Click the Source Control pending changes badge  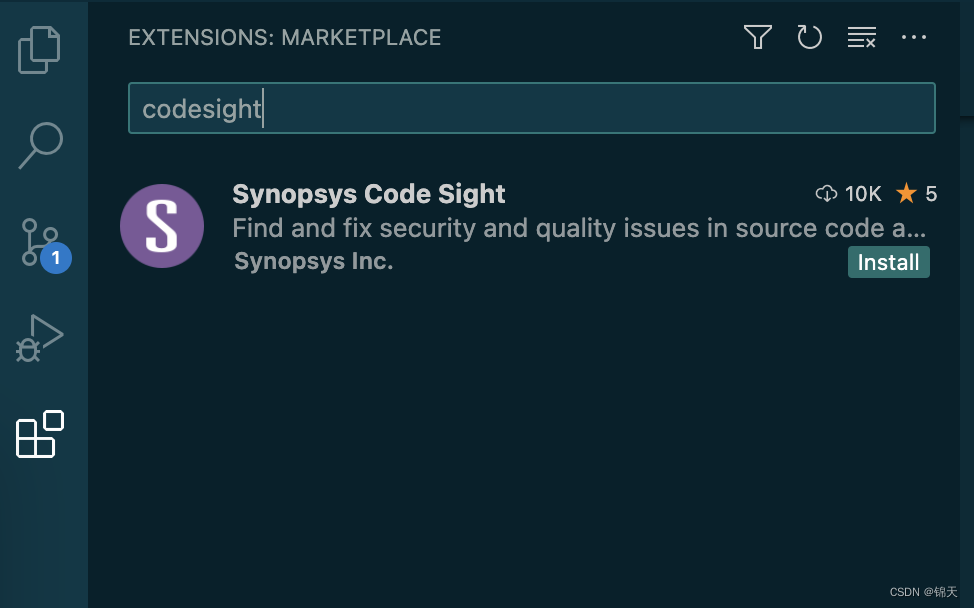click(56, 258)
